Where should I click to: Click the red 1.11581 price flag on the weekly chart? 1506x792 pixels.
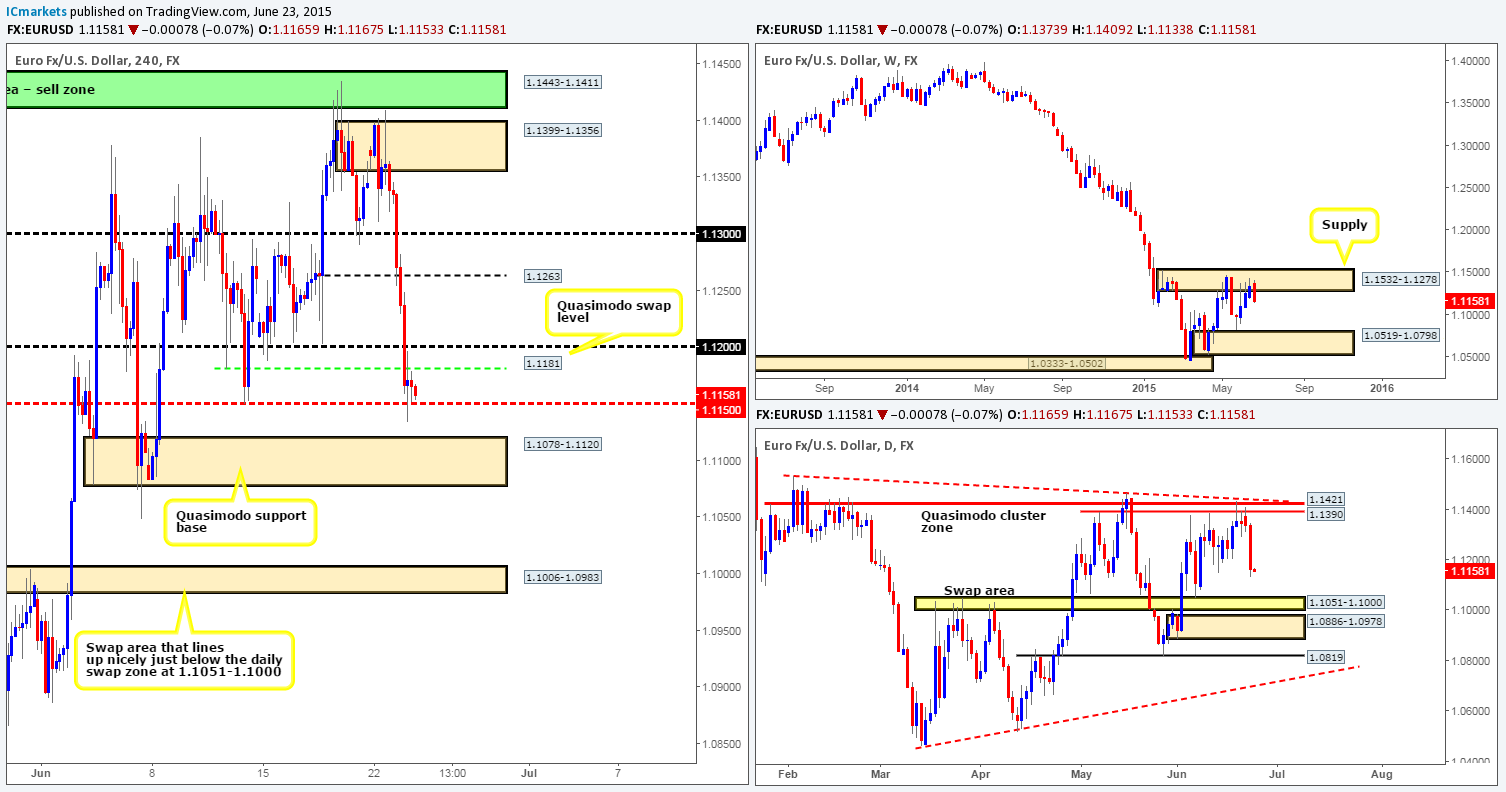pyautogui.click(x=1470, y=299)
